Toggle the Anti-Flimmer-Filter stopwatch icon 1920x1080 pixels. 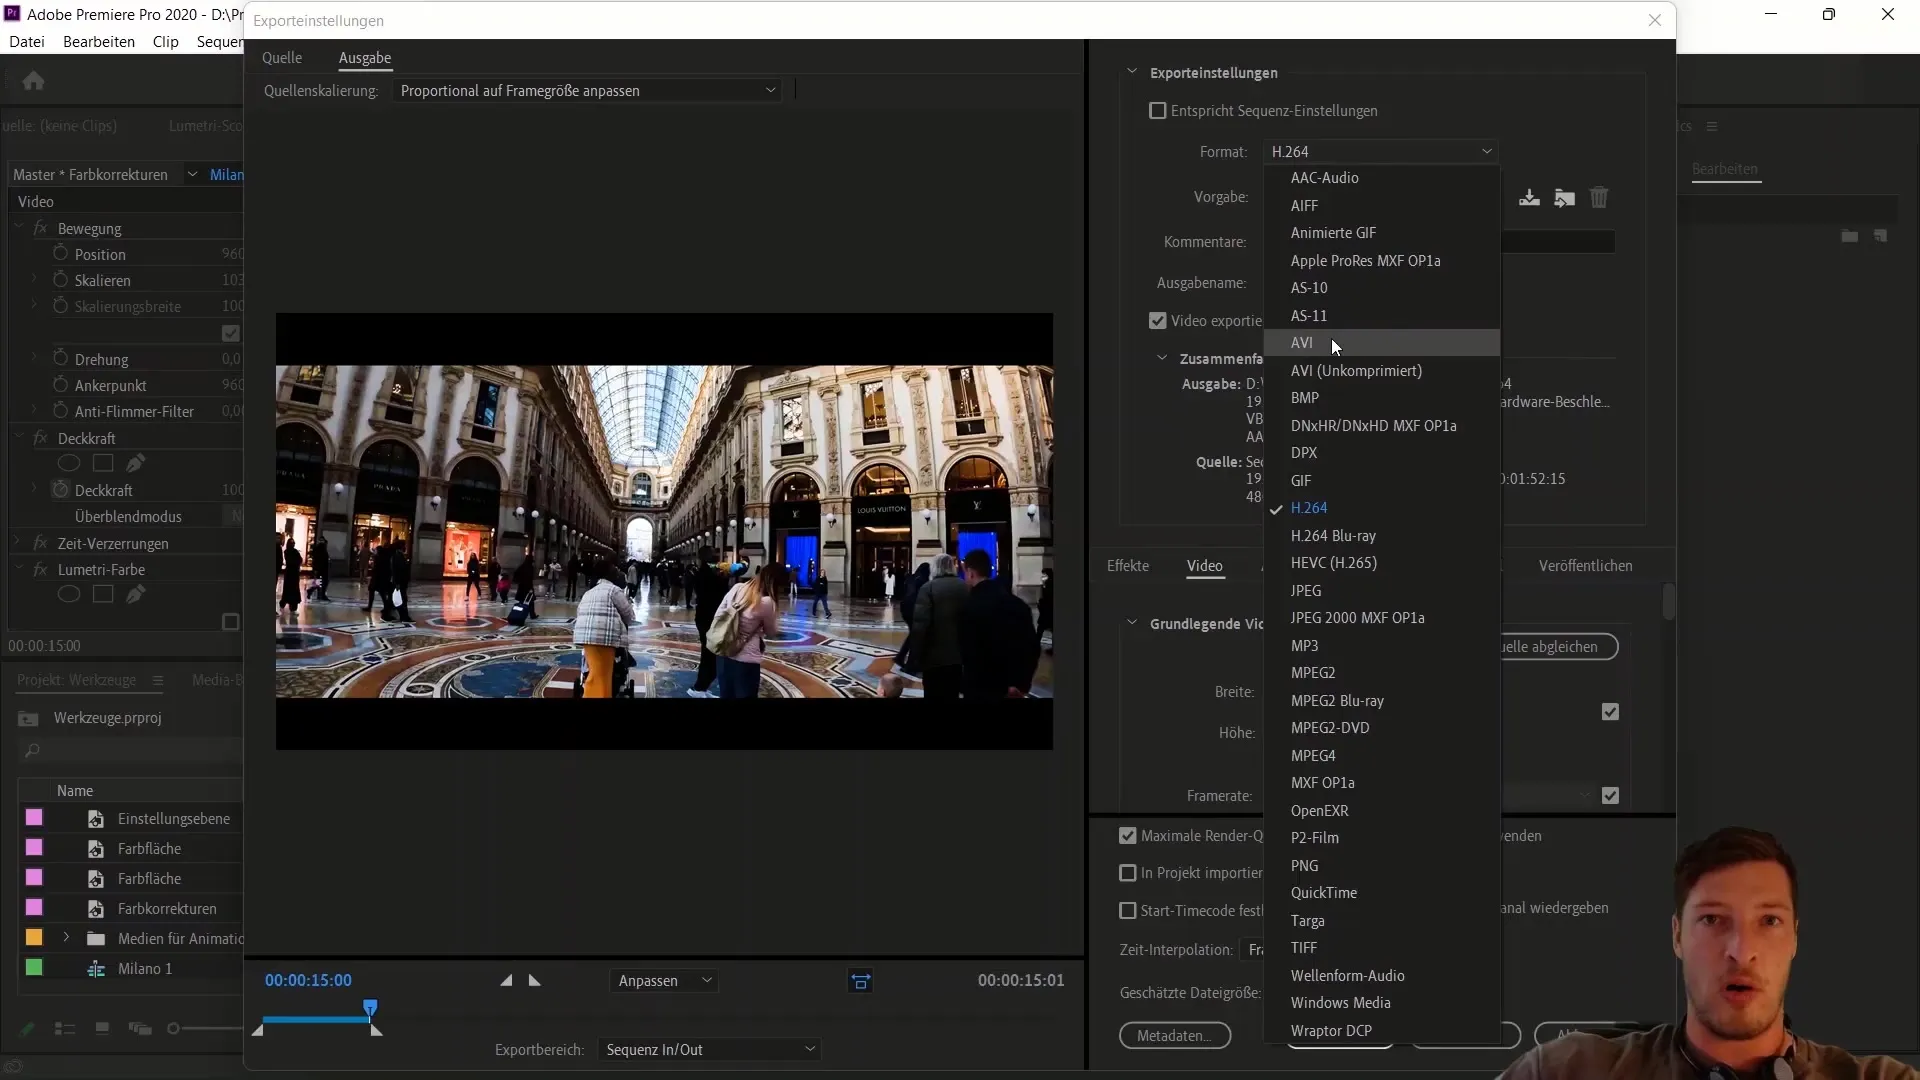60,411
